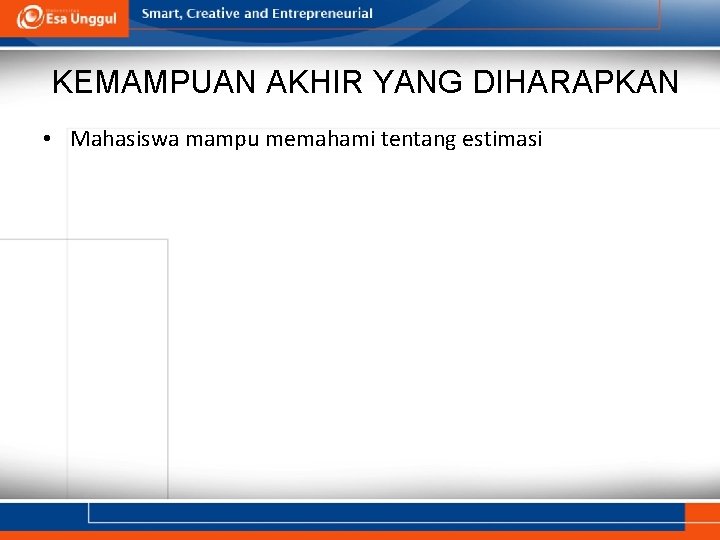Viewport: 720px width, 540px height.
Task: Click the 'KEMAMPUAN AKHIR YANG DIHARAPKAN' slide title
Action: 366,82
